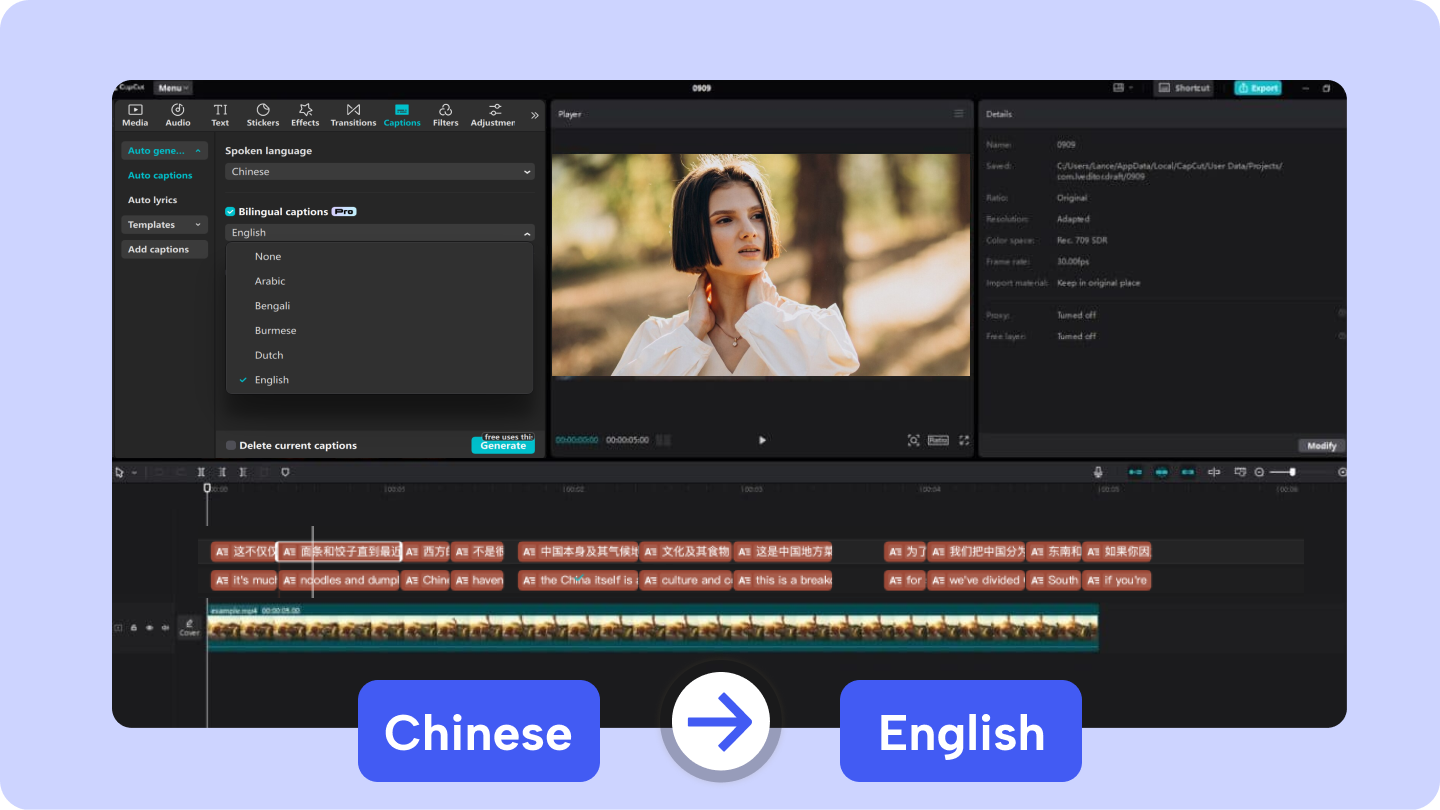Open the Effects tab
This screenshot has height=810, width=1440.
point(305,115)
